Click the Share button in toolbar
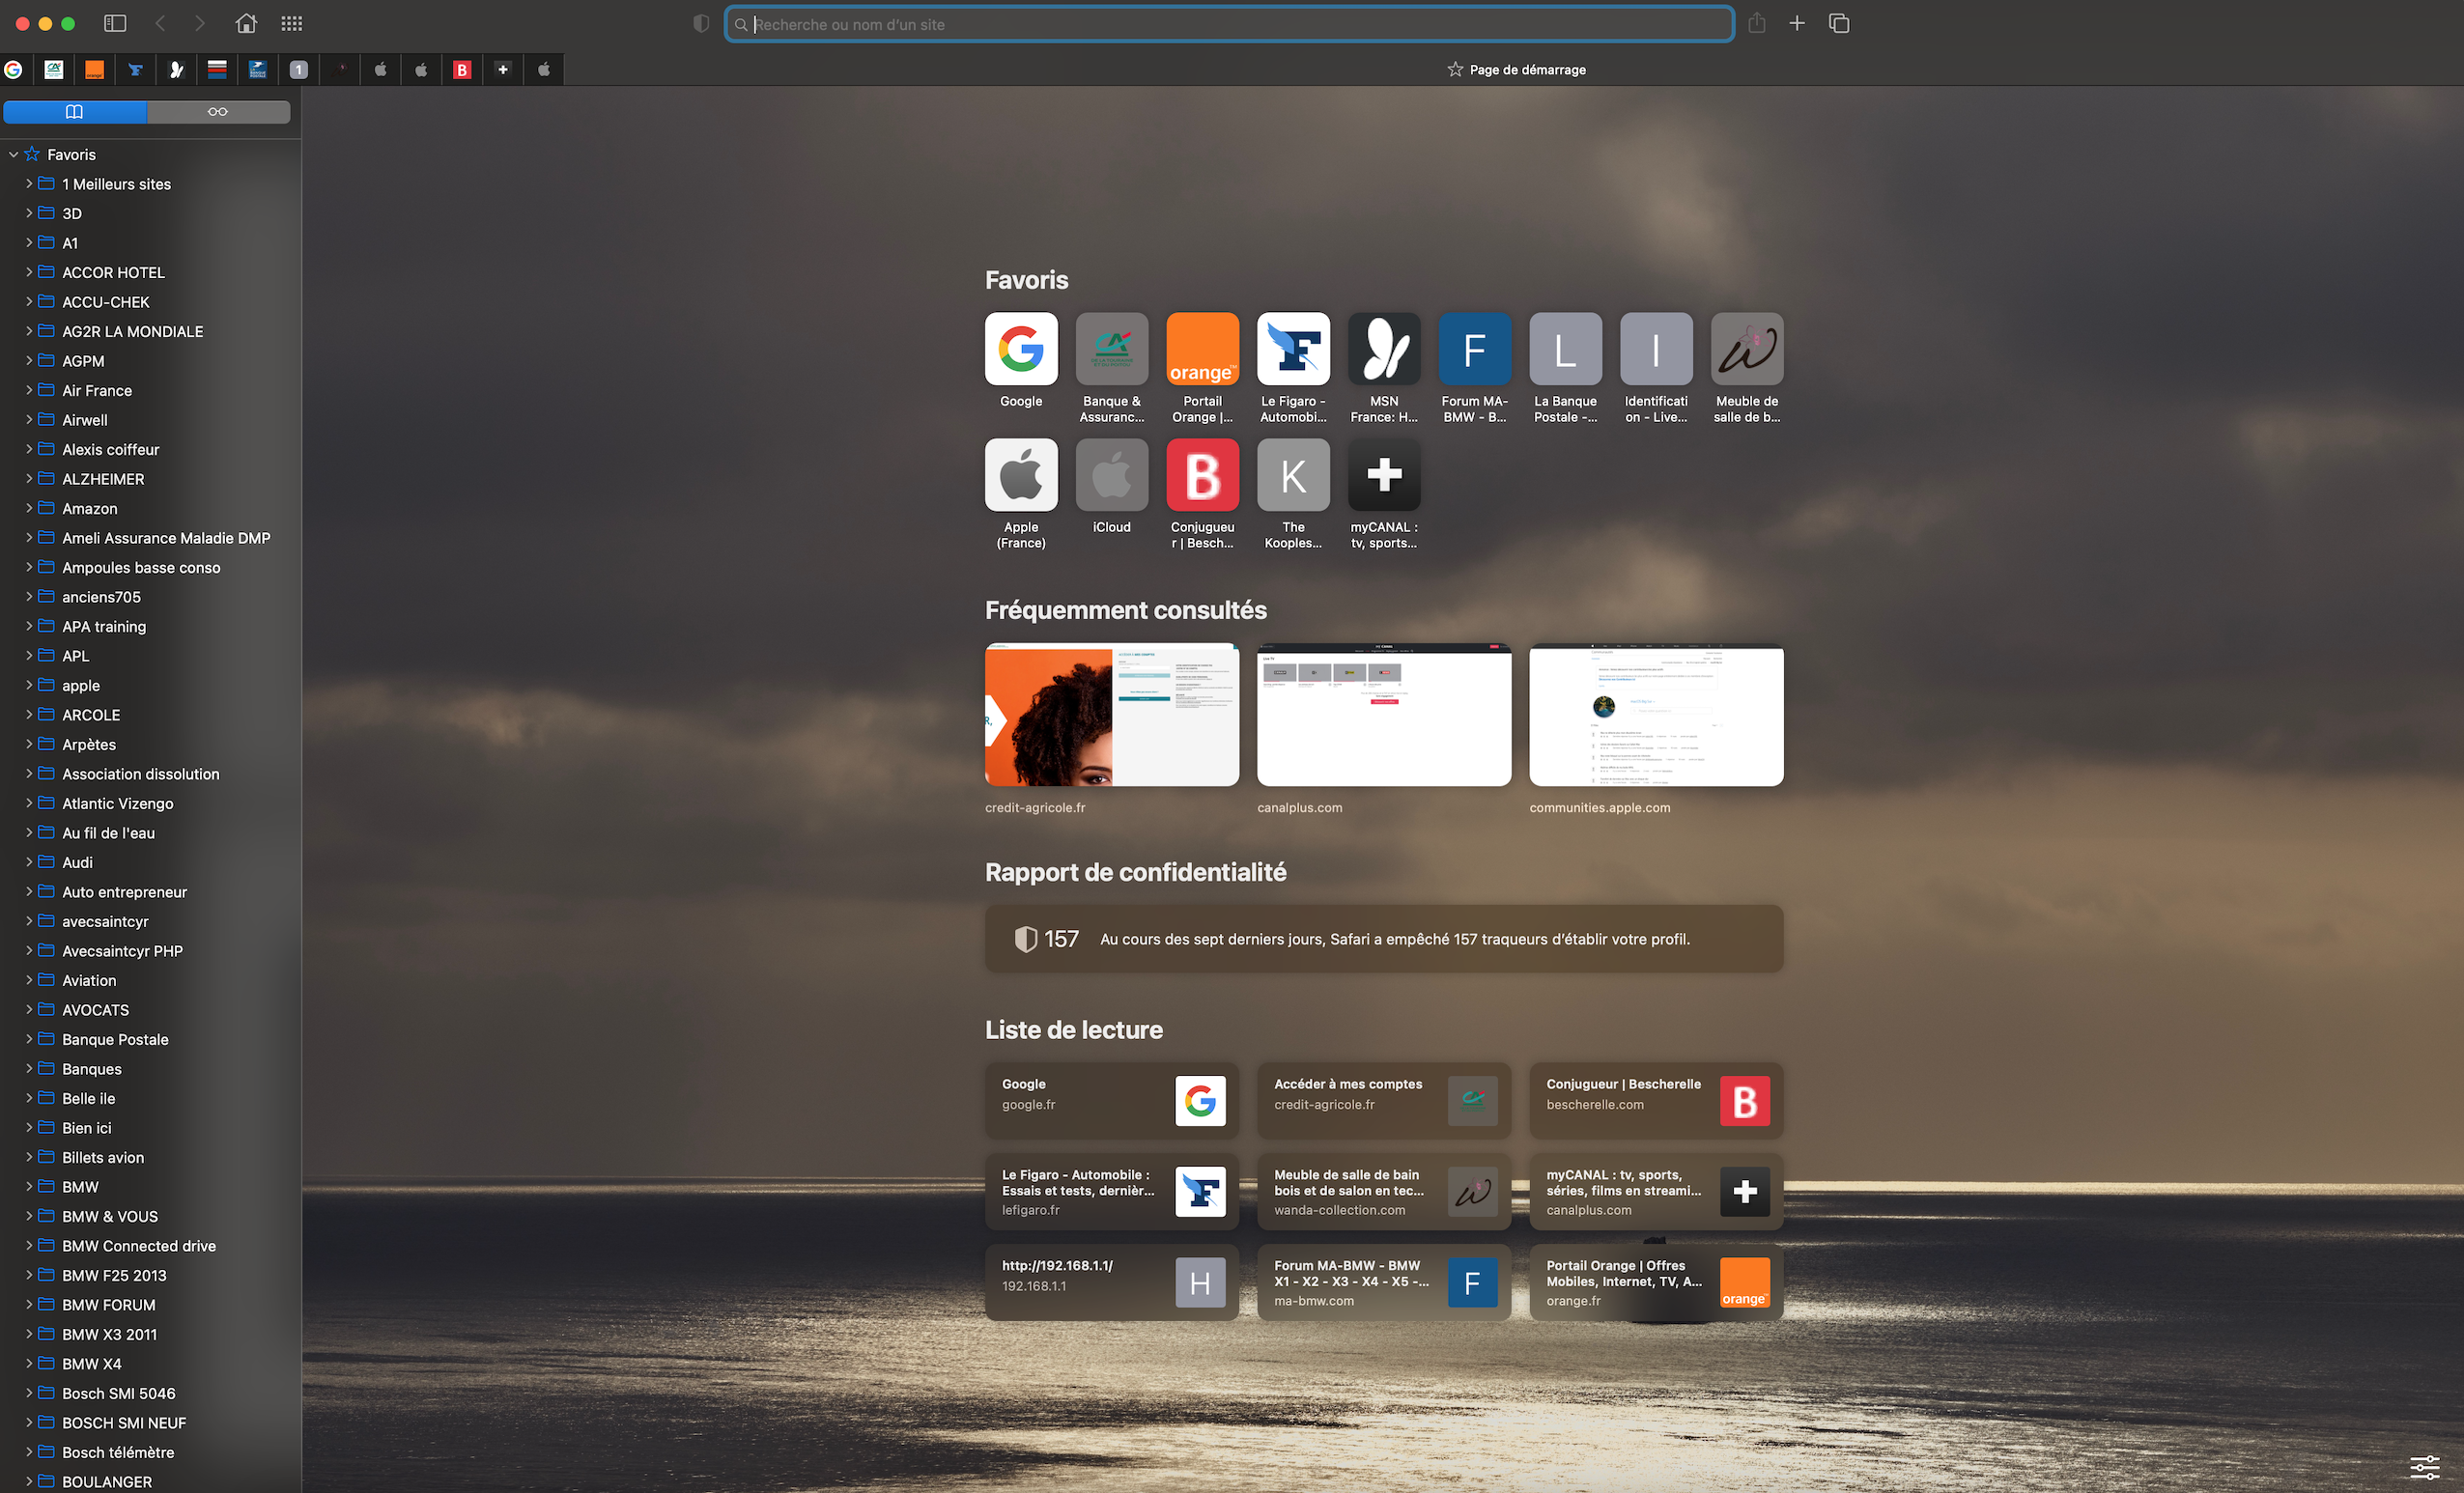 (x=1756, y=23)
